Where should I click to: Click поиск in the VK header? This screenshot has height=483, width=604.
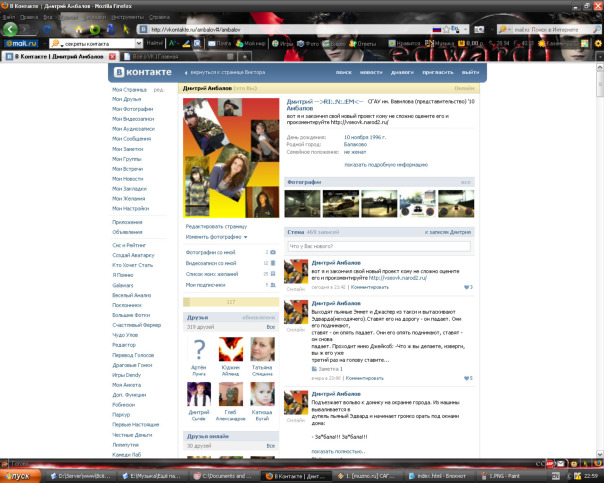click(x=344, y=72)
